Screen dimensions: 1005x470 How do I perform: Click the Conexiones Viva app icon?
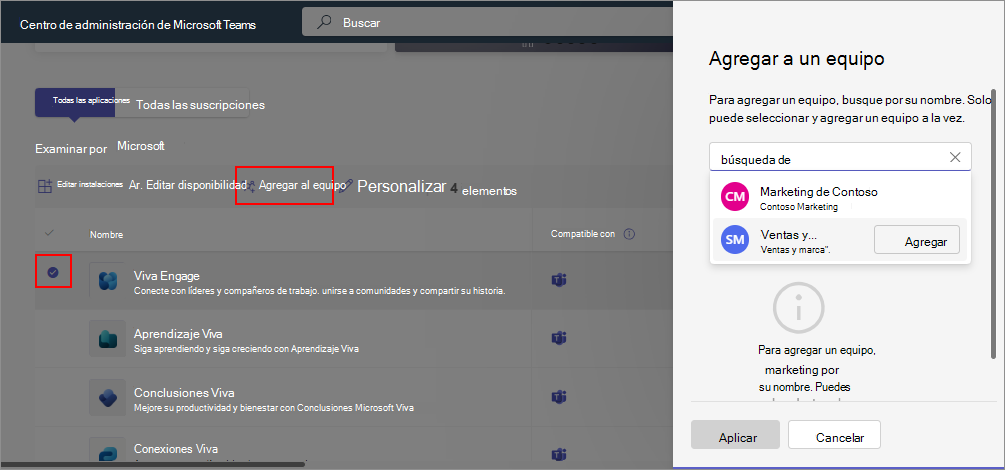coord(107,450)
